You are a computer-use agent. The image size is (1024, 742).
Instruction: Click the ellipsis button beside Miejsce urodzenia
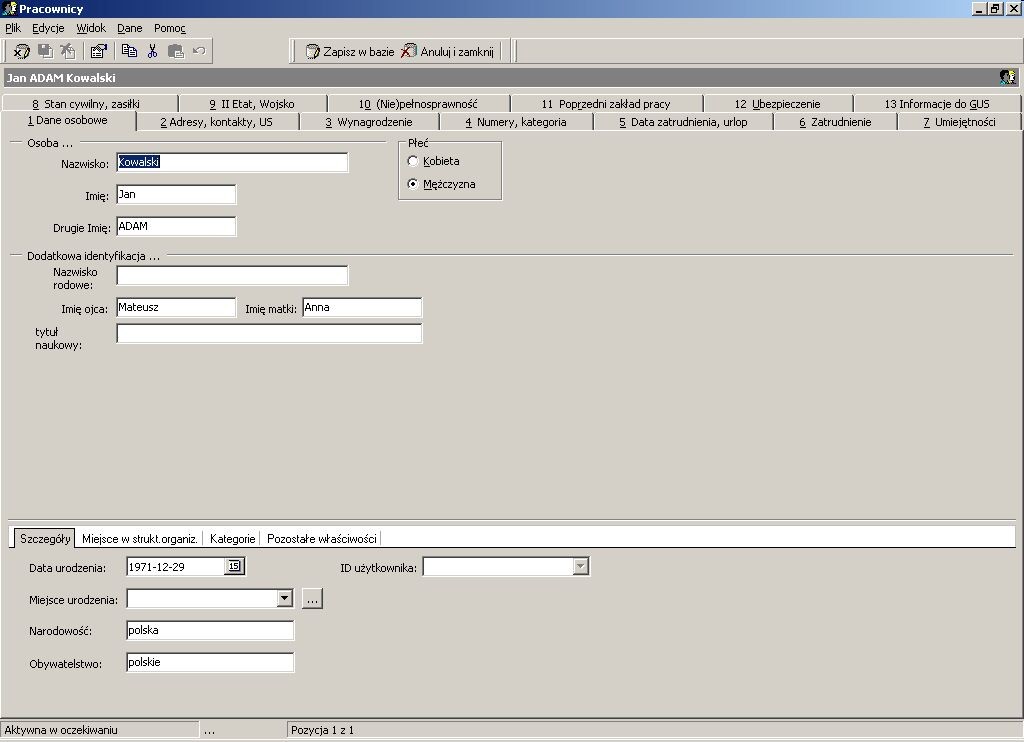tap(312, 598)
